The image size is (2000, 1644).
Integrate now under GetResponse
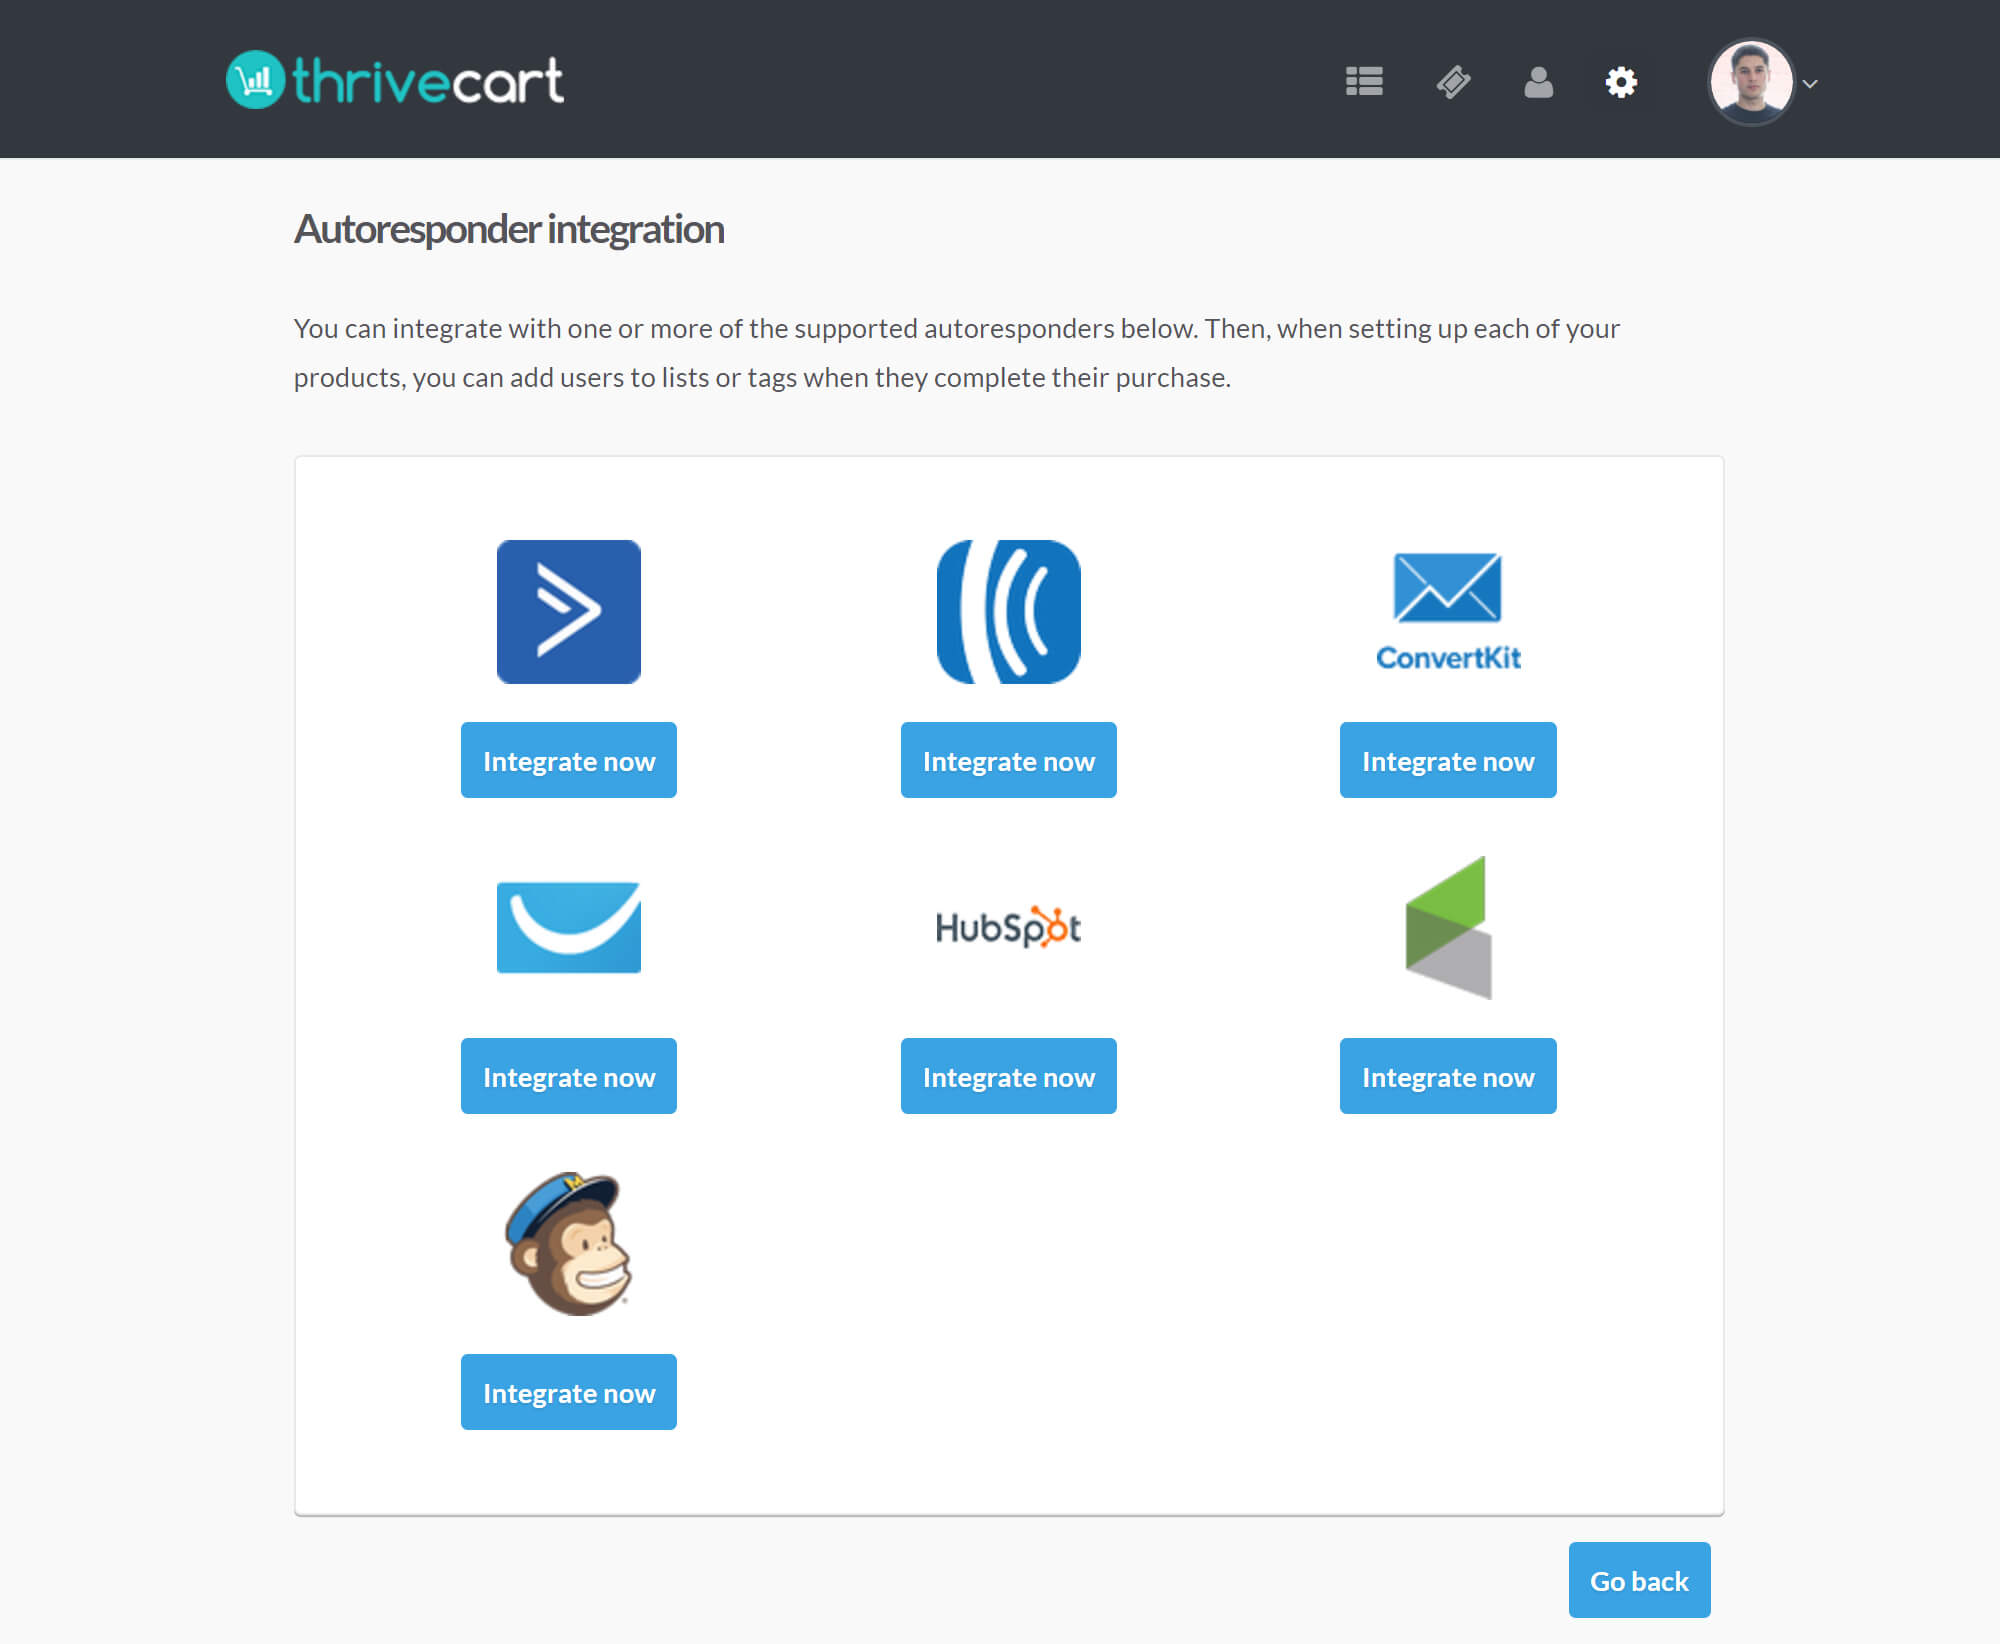coord(569,1076)
